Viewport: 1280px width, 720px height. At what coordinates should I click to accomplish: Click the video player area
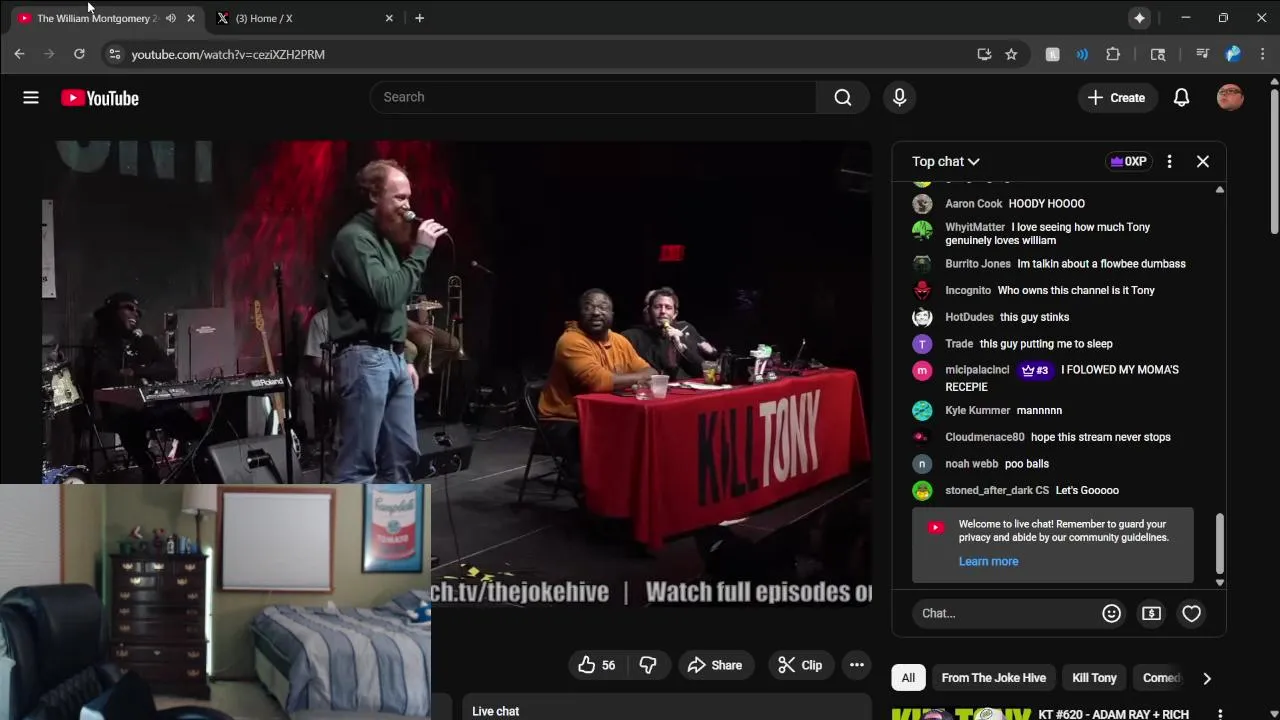click(x=457, y=372)
